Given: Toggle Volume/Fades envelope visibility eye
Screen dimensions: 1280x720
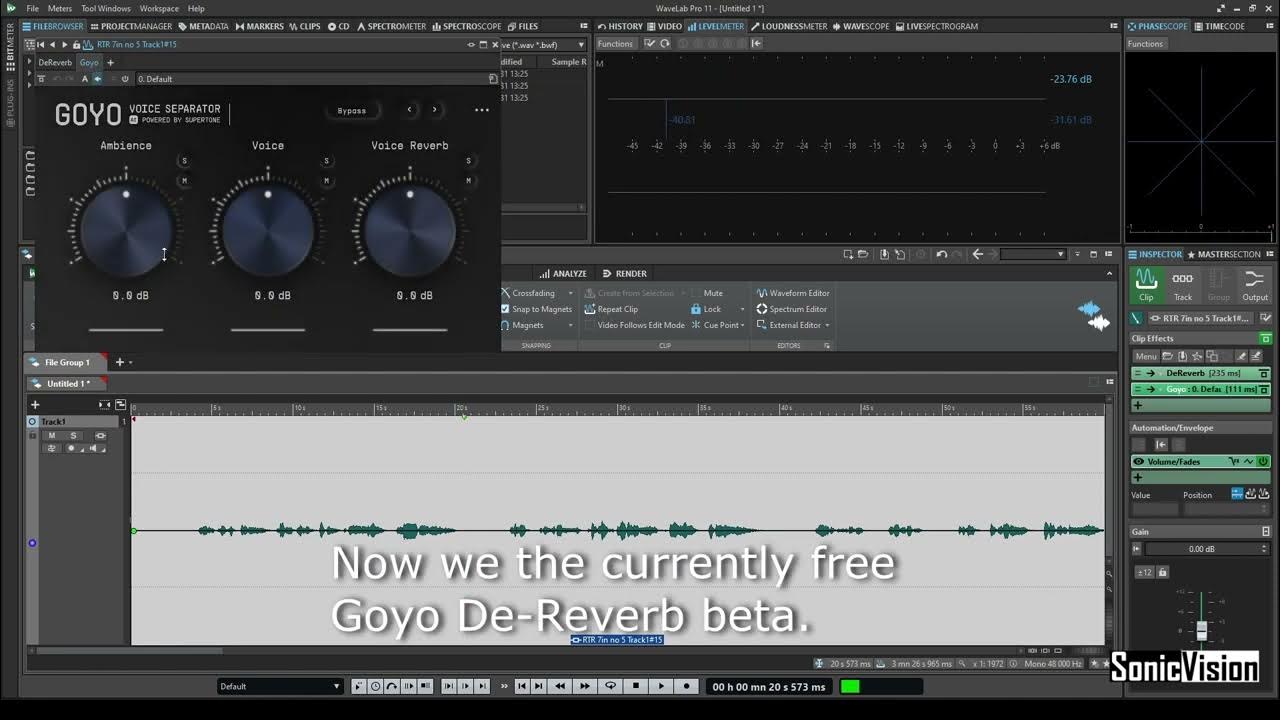Looking at the screenshot, I should (x=1138, y=462).
